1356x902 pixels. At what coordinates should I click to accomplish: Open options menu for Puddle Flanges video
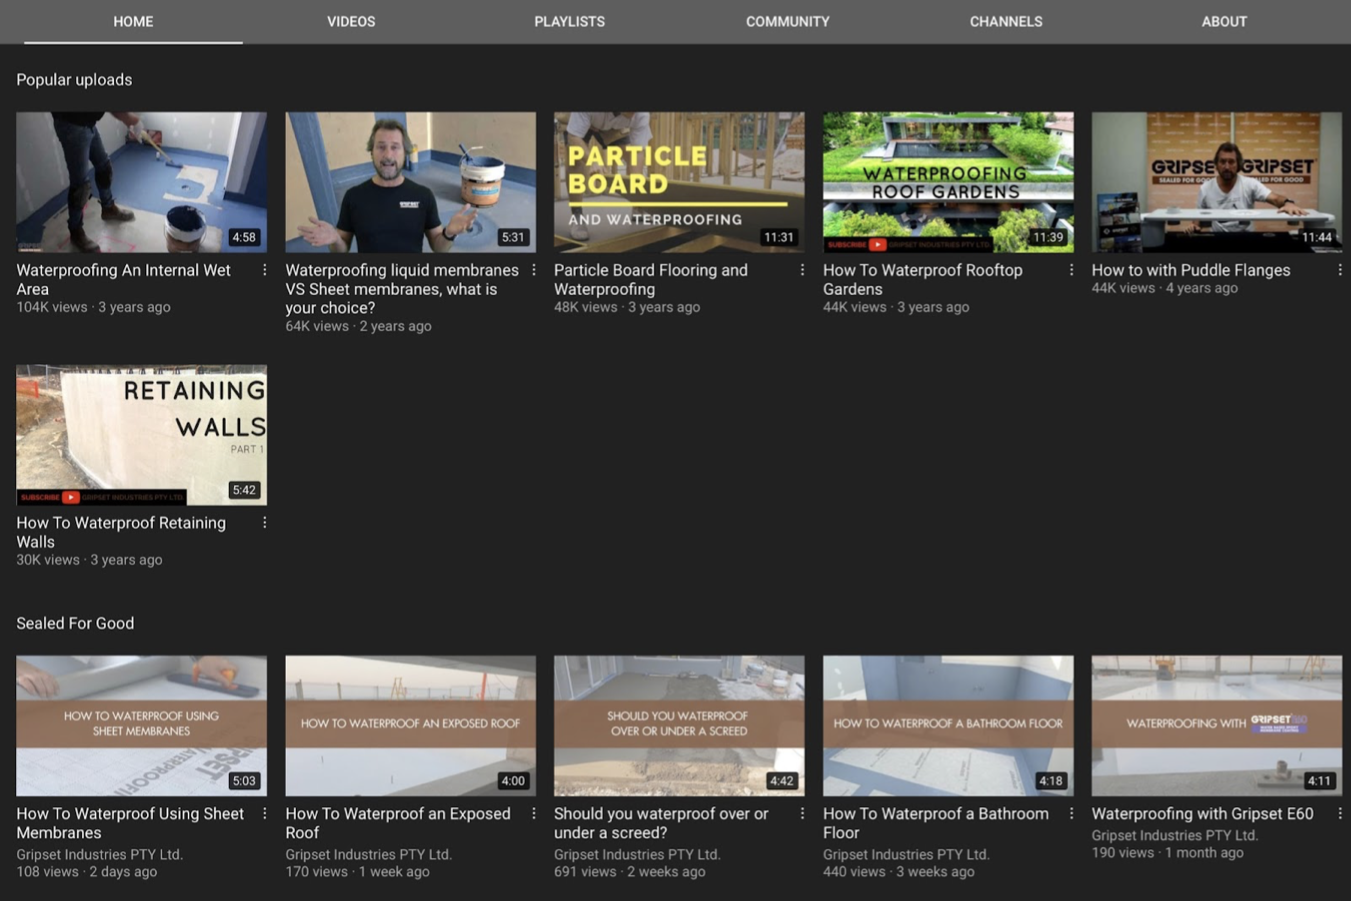tap(1340, 270)
